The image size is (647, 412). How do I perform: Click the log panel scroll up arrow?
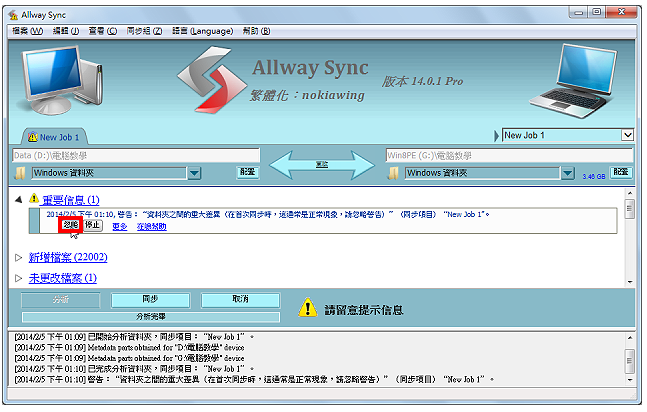pyautogui.click(x=630, y=338)
